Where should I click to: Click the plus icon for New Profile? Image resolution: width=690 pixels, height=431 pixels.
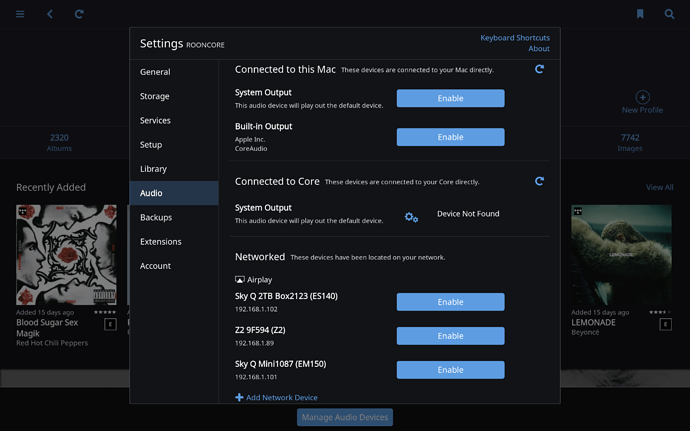point(642,97)
